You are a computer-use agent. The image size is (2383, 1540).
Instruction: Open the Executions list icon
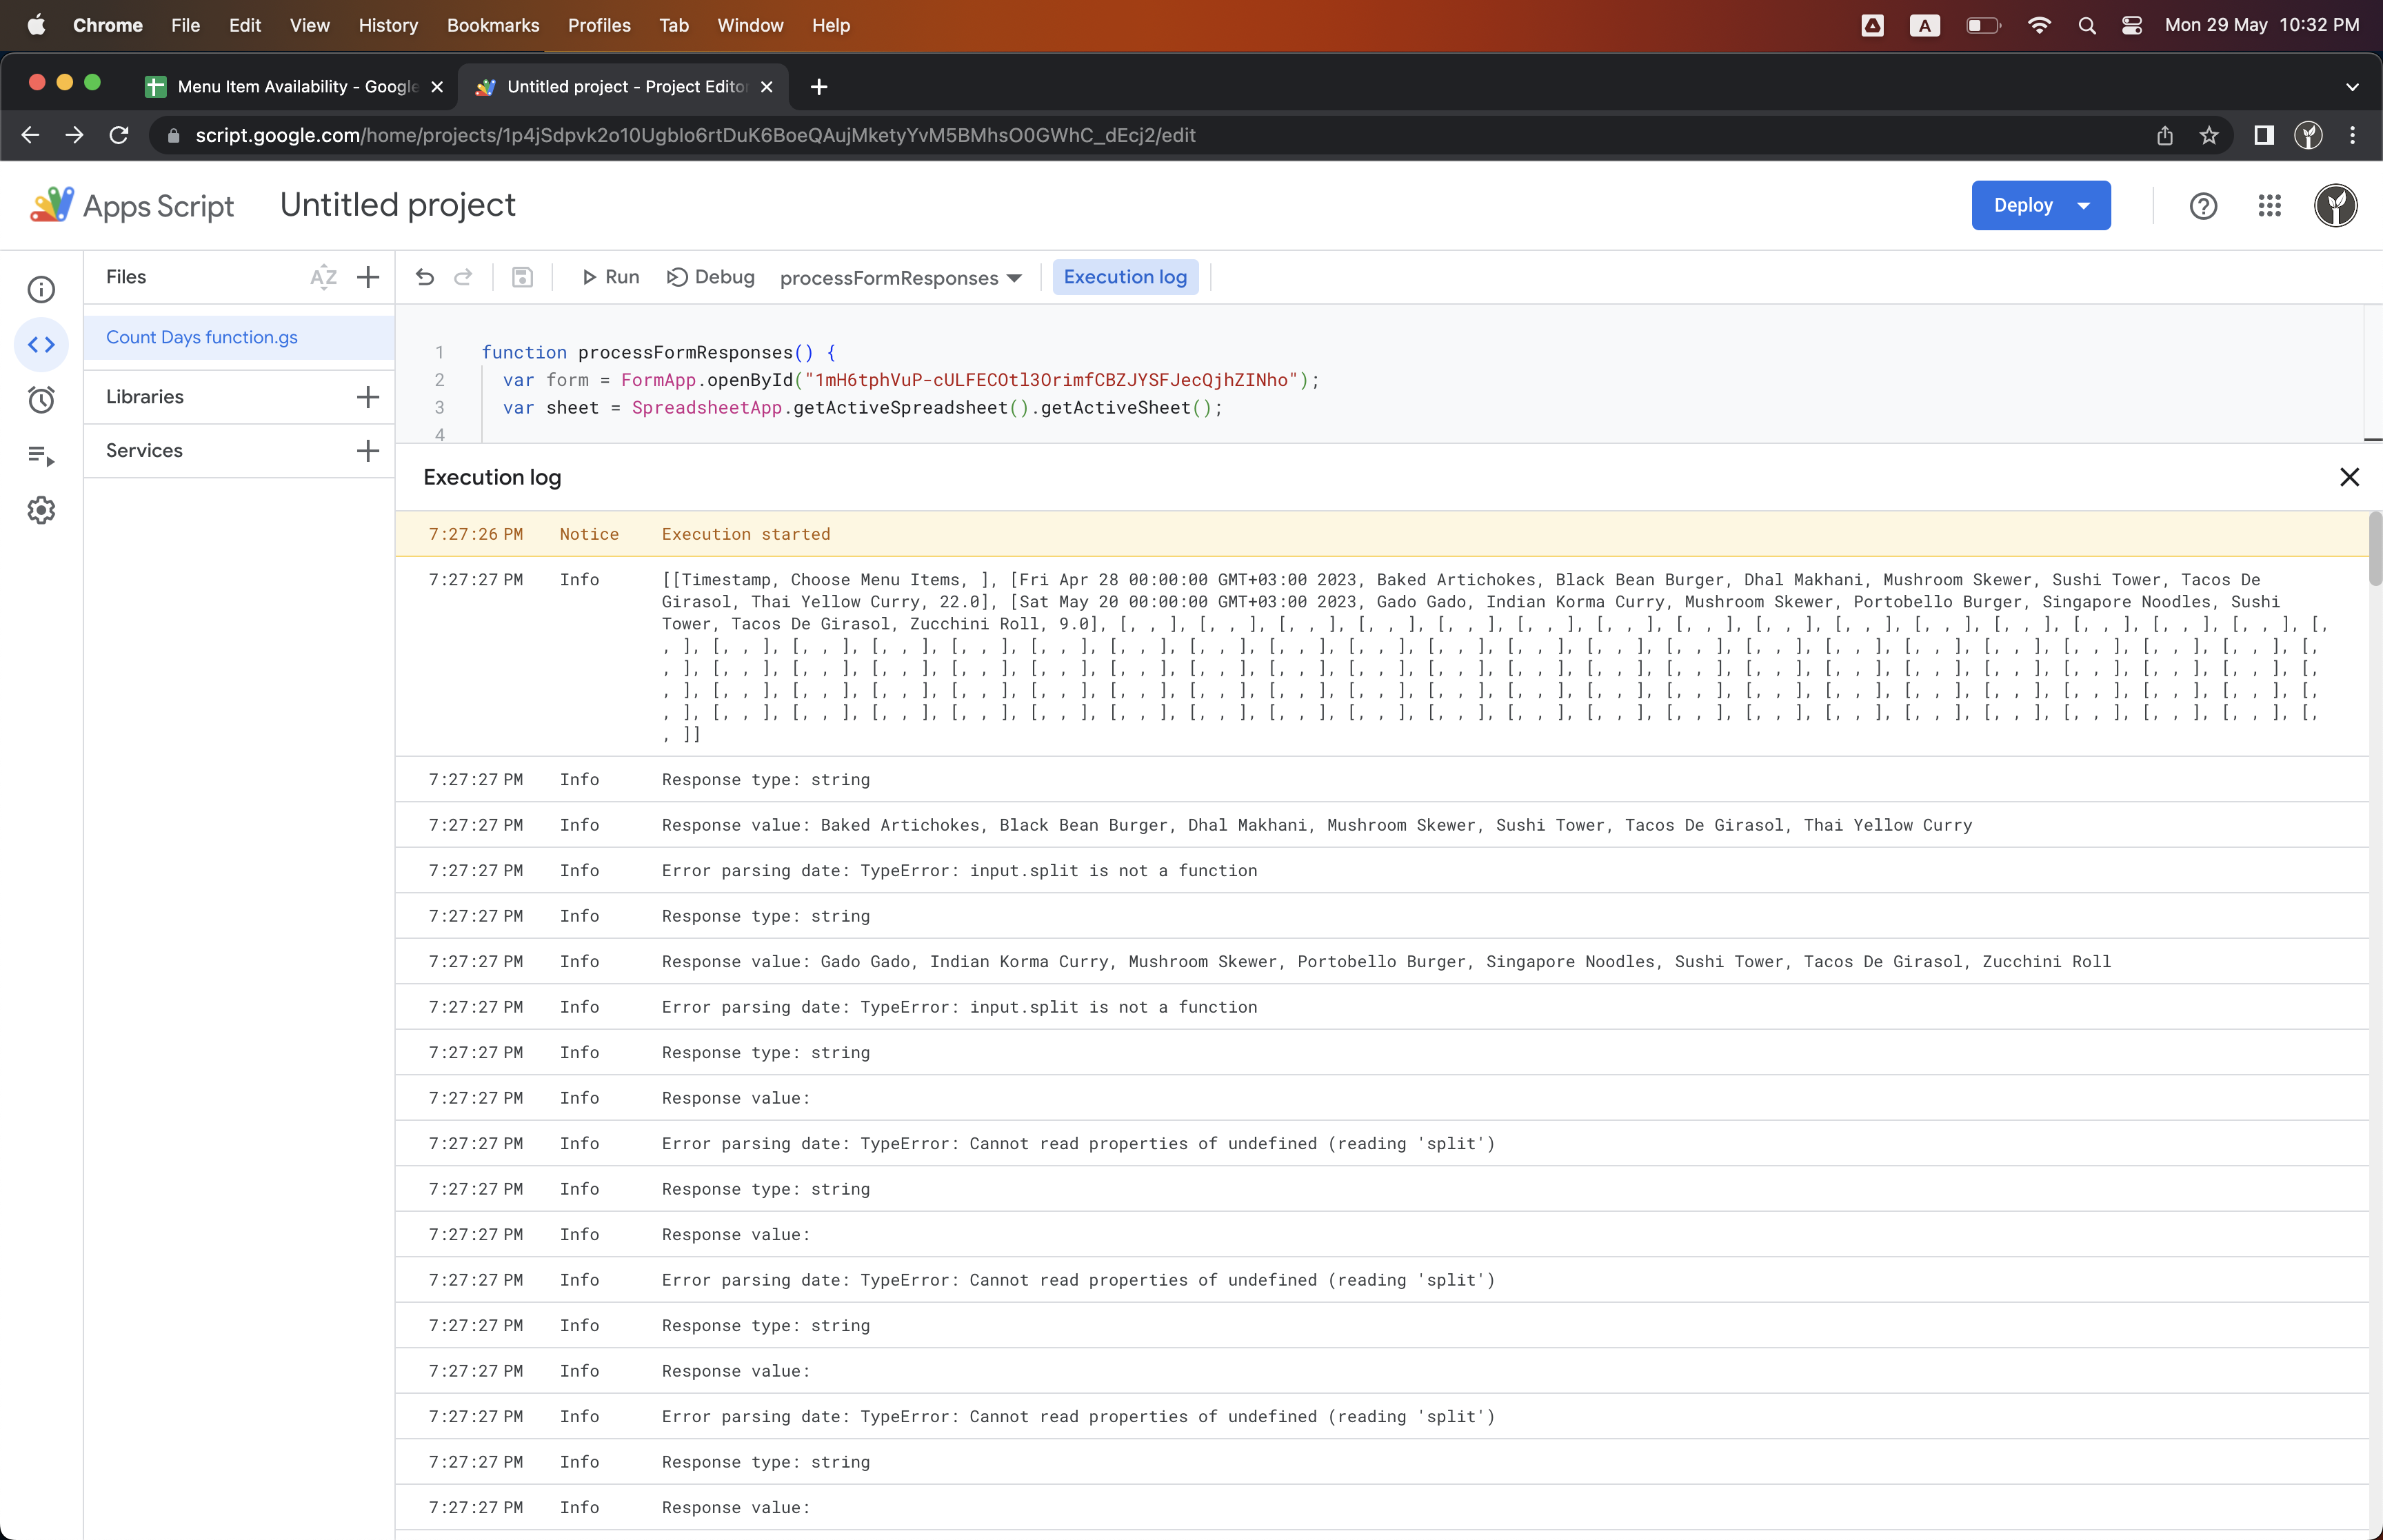click(41, 456)
